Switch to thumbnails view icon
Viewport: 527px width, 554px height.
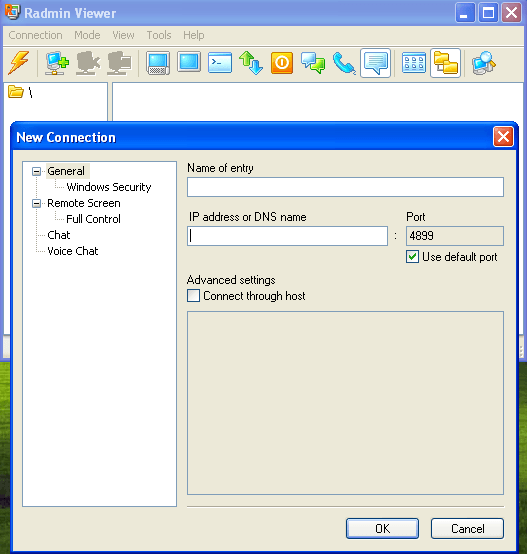click(414, 63)
